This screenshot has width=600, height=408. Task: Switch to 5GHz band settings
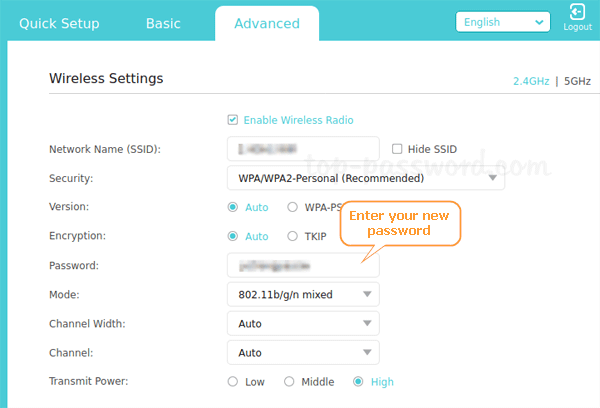click(576, 80)
